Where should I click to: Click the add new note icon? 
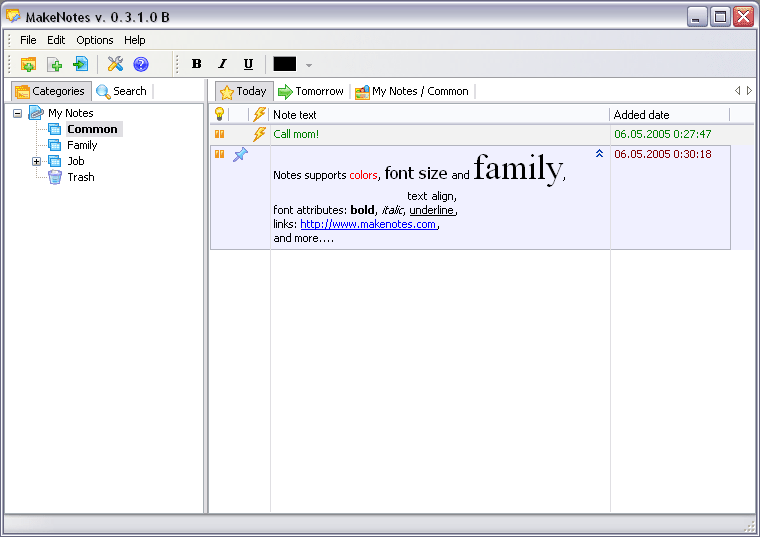pos(55,64)
